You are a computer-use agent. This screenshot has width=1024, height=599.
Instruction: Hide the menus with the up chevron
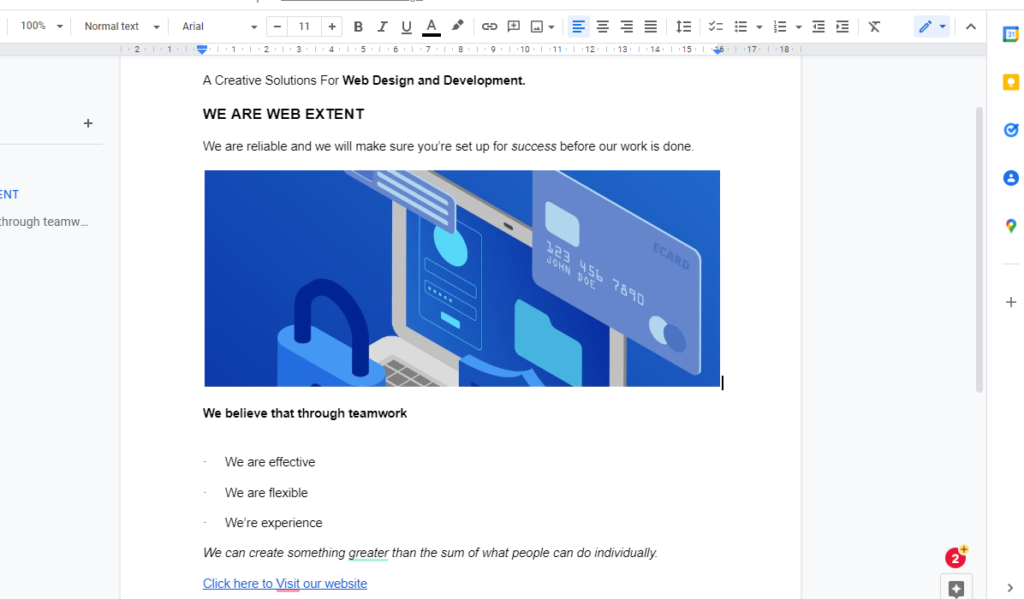pos(970,27)
